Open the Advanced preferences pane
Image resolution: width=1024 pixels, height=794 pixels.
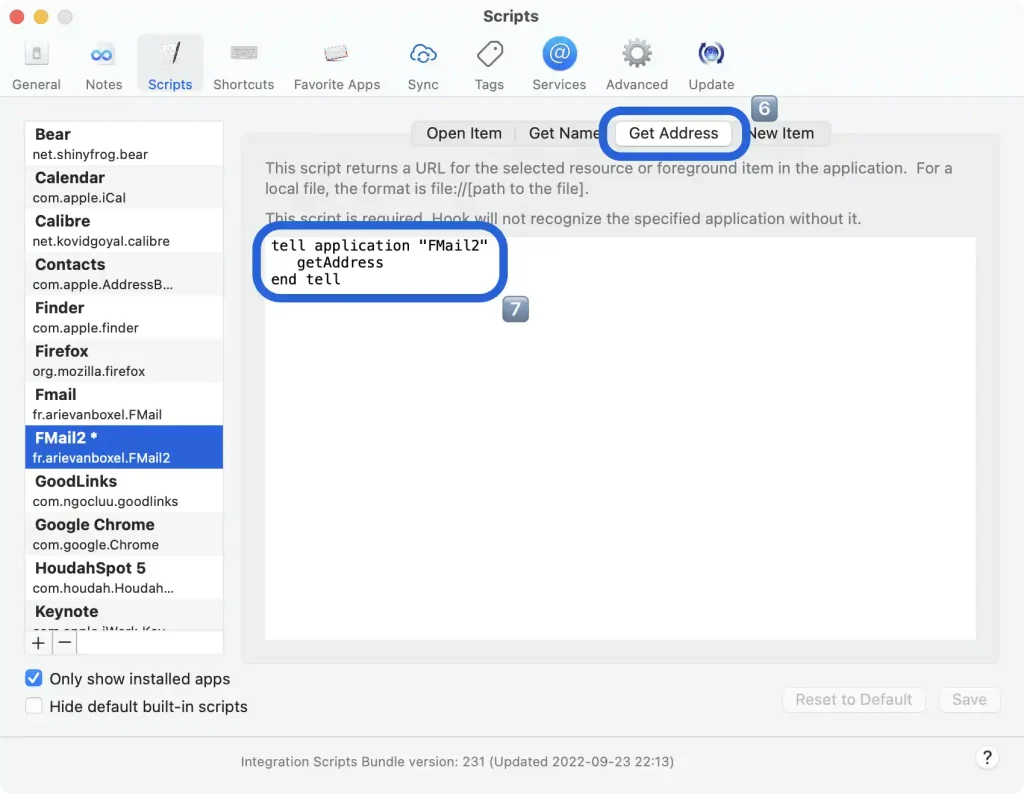[x=637, y=65]
